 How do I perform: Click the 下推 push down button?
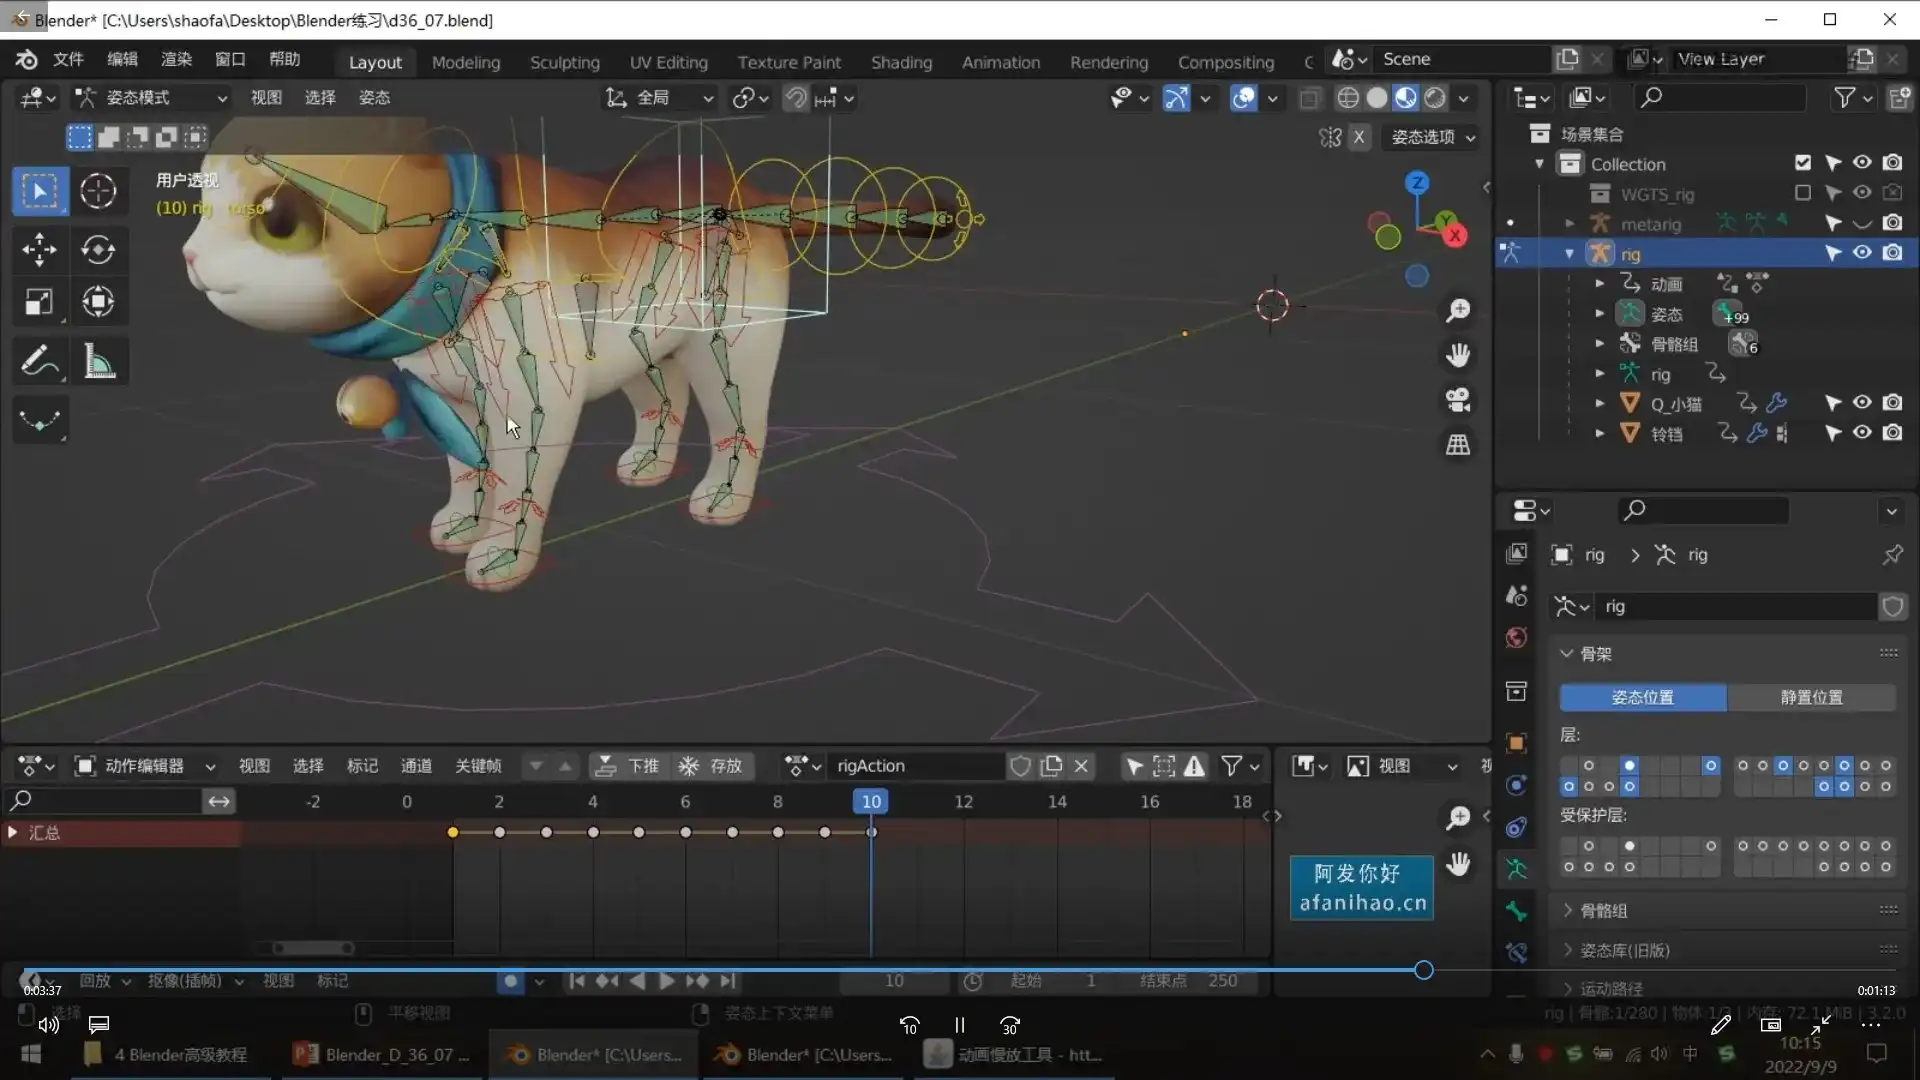[629, 766]
